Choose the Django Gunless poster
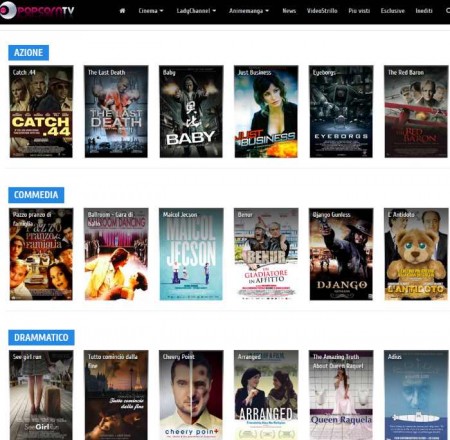The width and height of the screenshot is (450, 440). 341,254
